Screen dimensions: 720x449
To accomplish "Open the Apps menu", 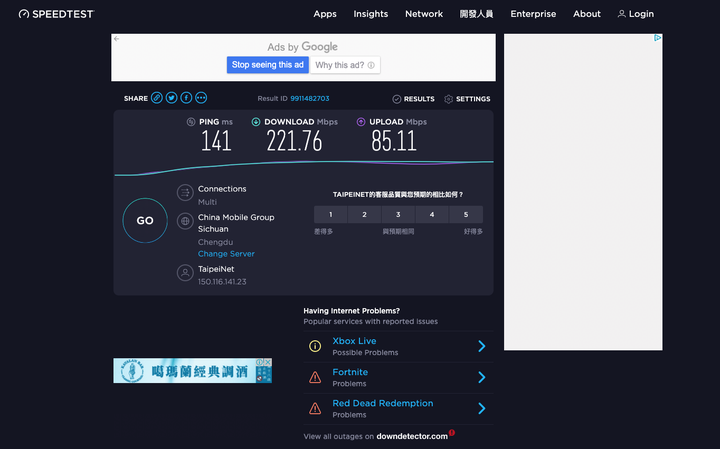I will [x=325, y=14].
